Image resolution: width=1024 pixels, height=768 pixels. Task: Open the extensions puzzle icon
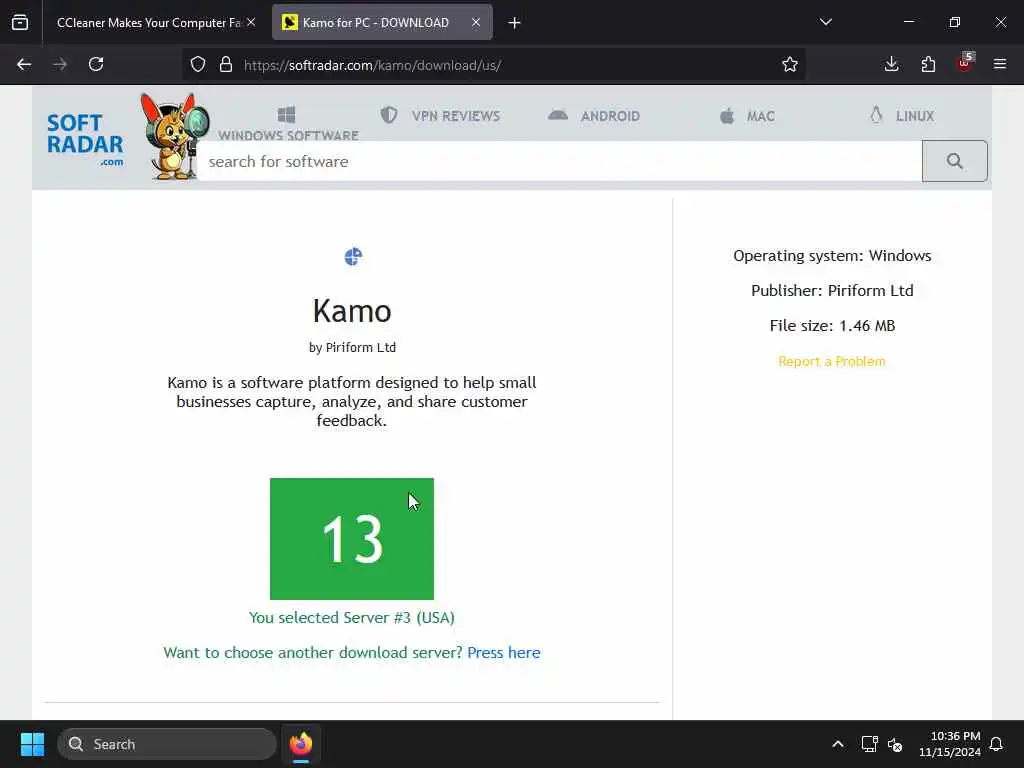coord(928,64)
